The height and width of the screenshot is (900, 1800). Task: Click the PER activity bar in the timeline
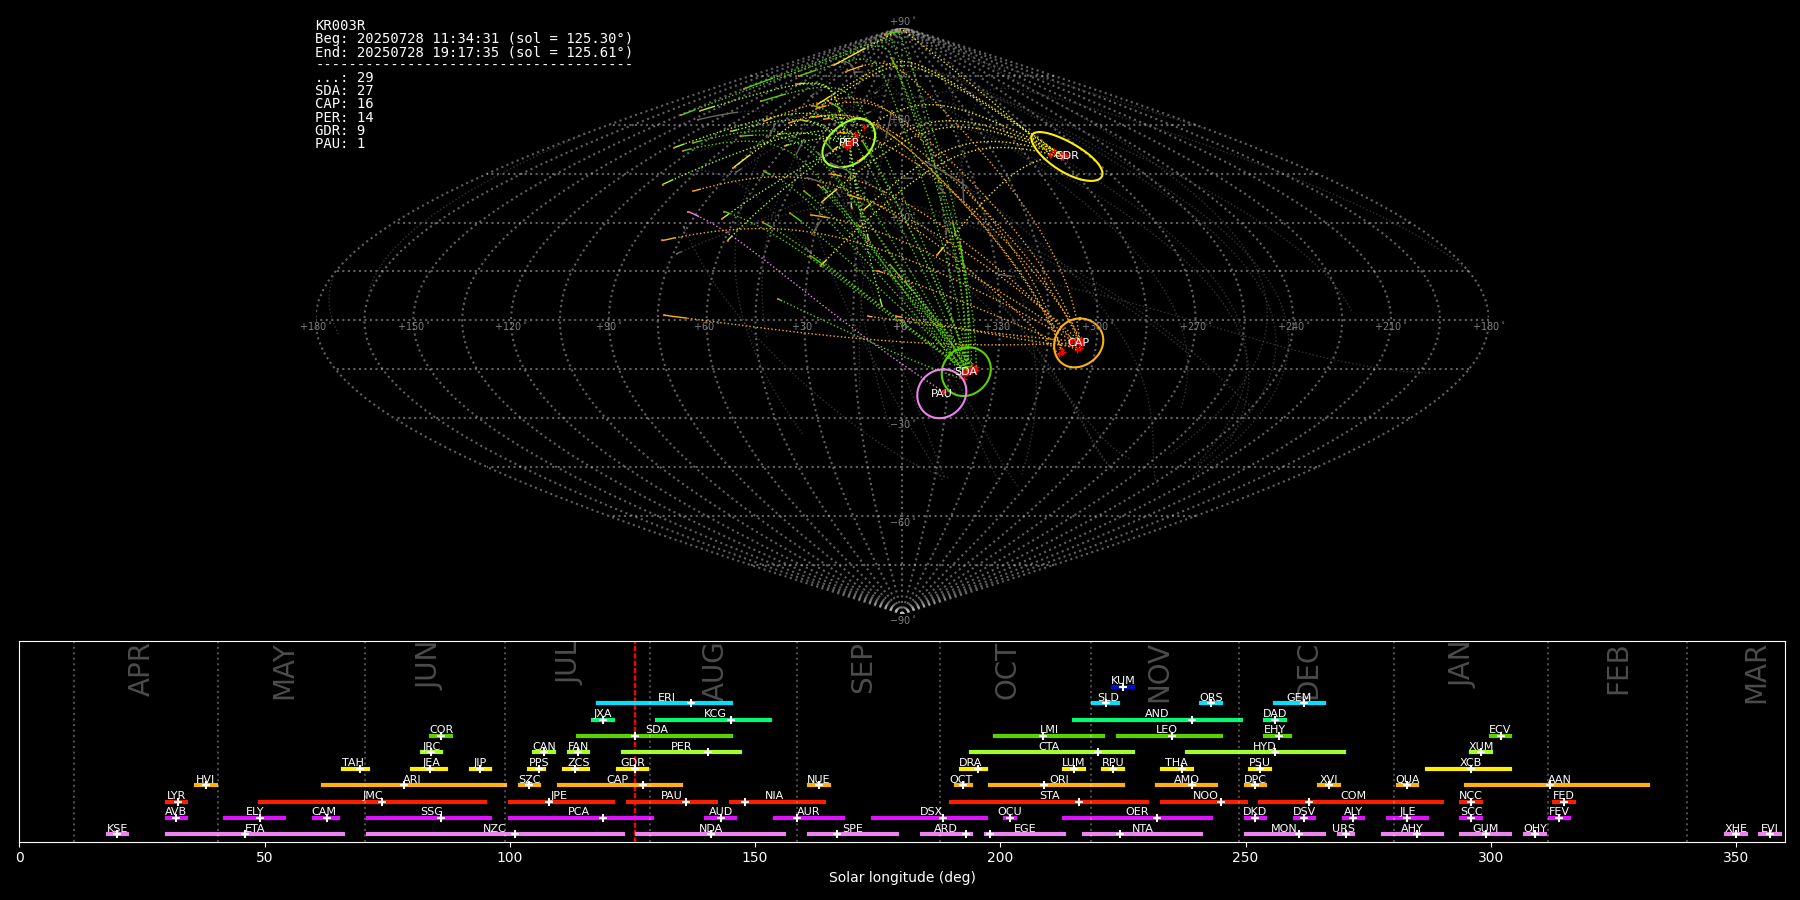coord(681,752)
